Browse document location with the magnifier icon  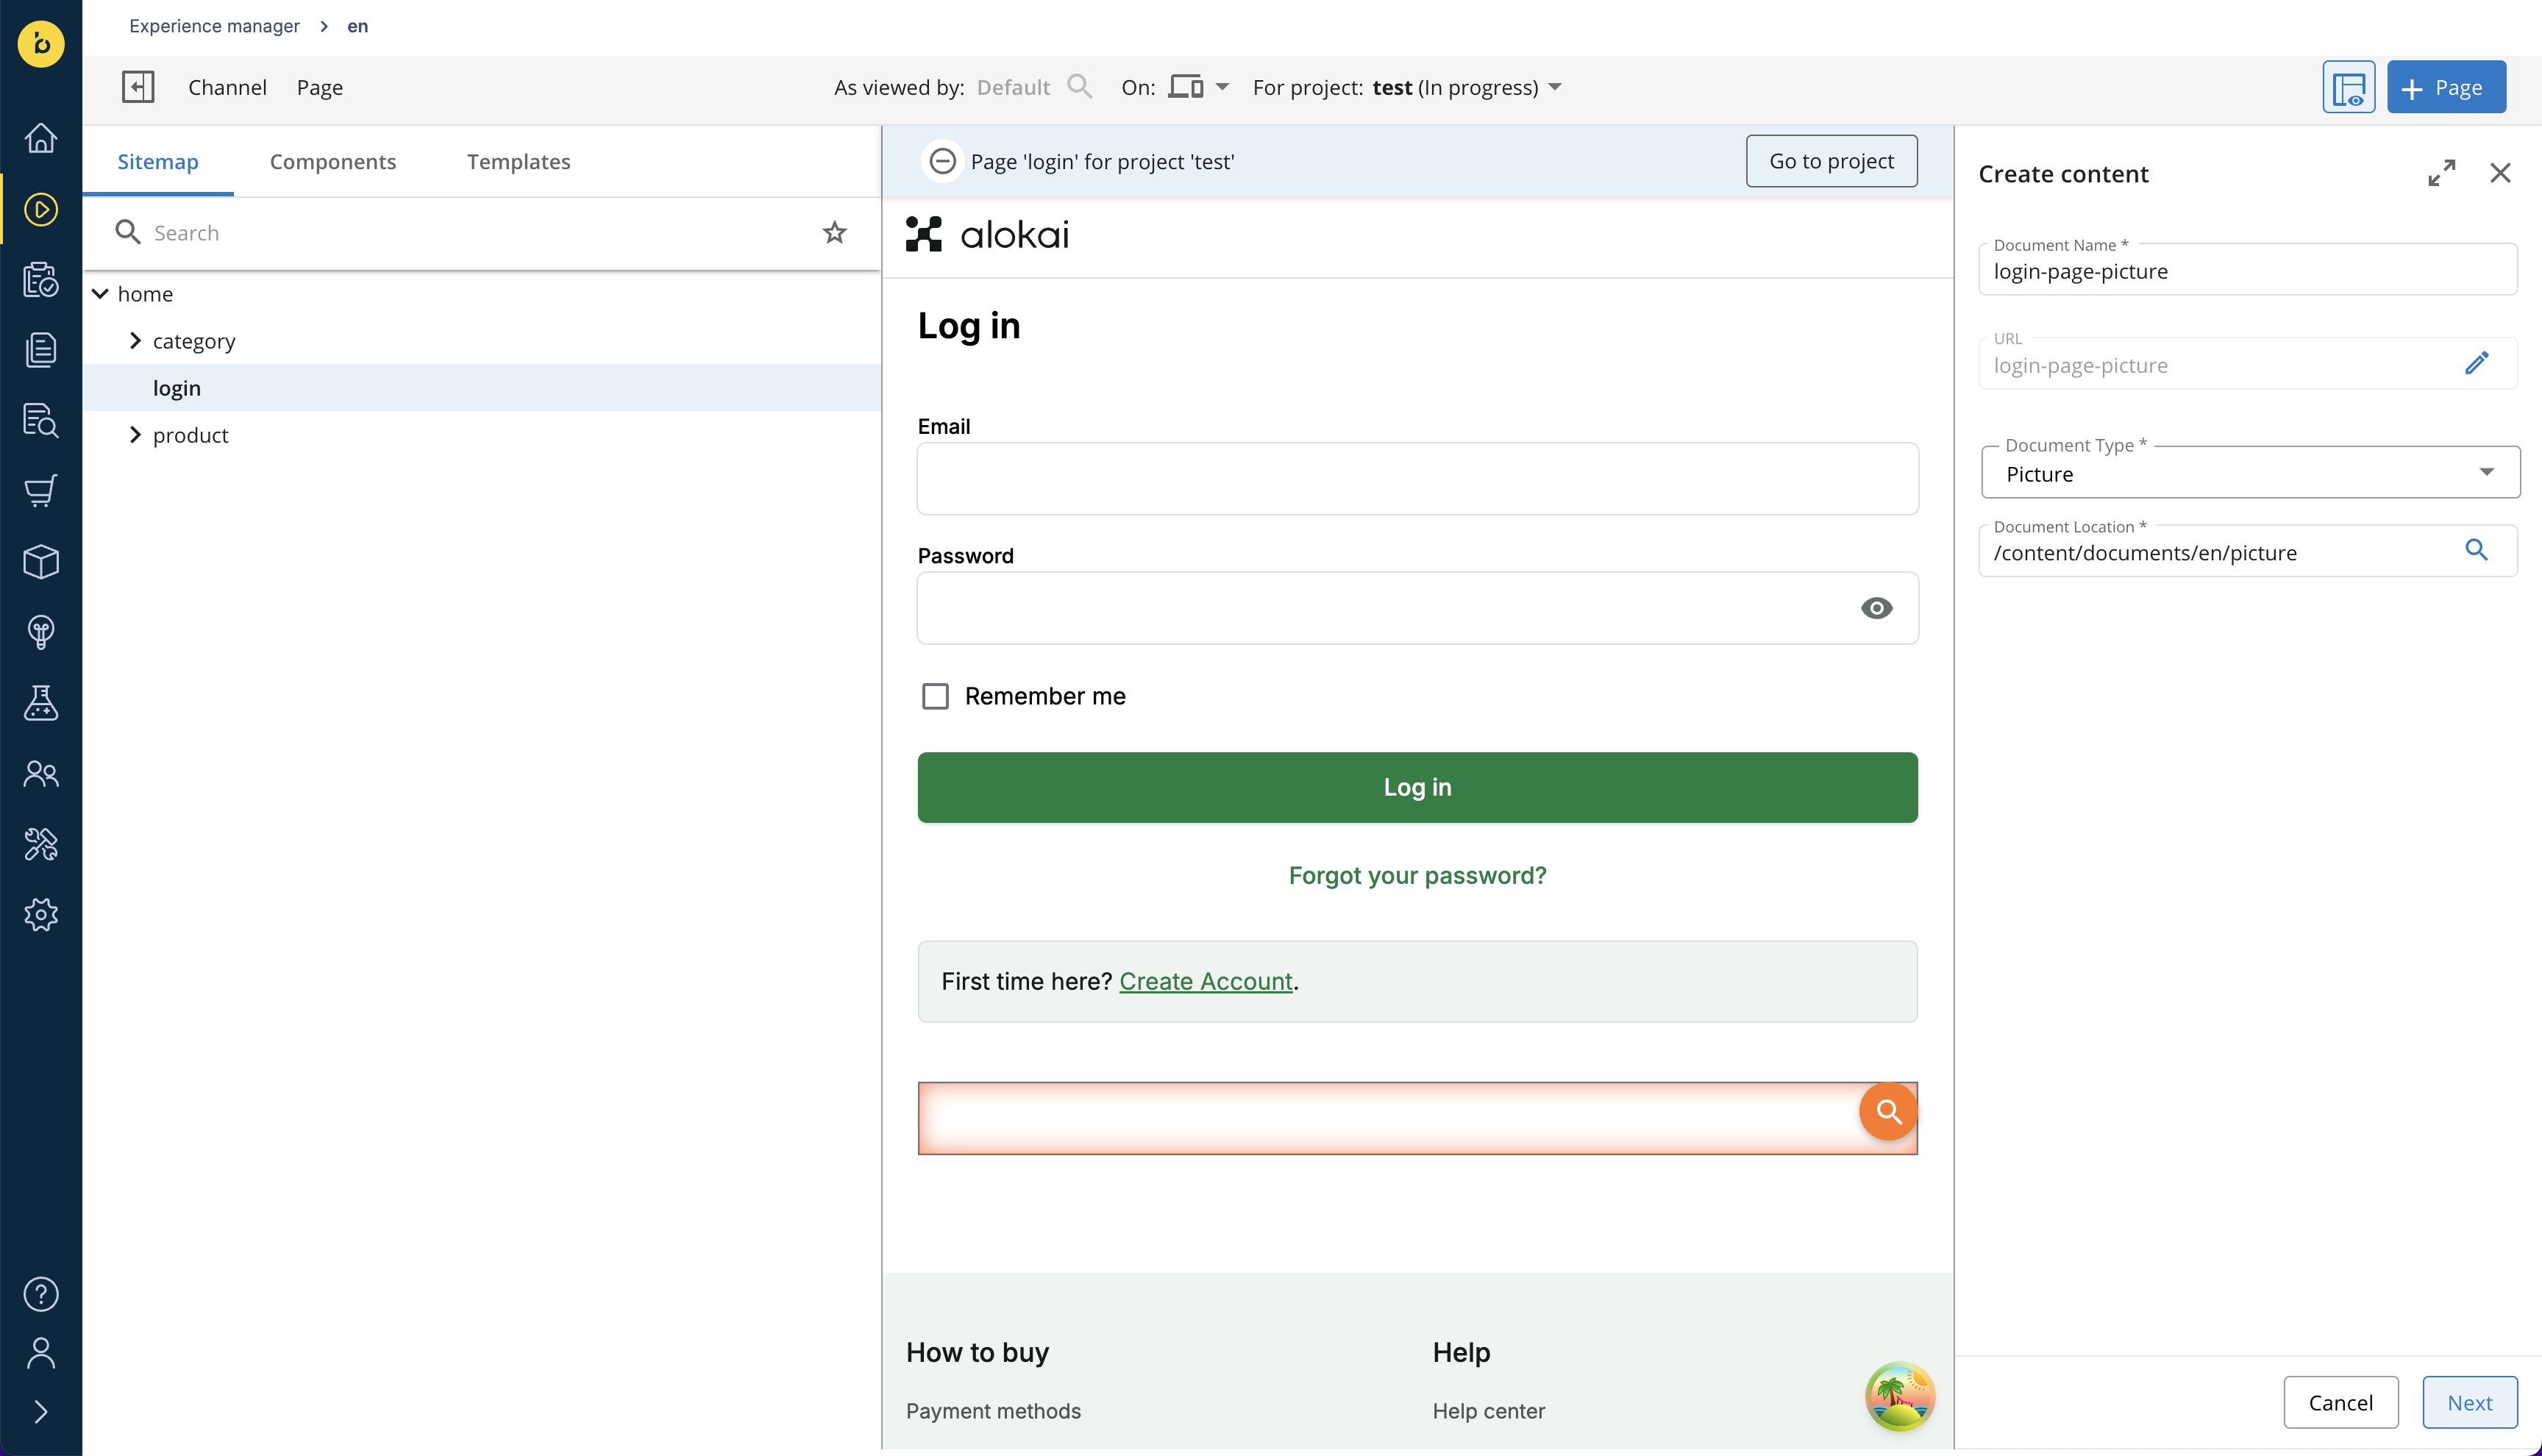(2476, 550)
